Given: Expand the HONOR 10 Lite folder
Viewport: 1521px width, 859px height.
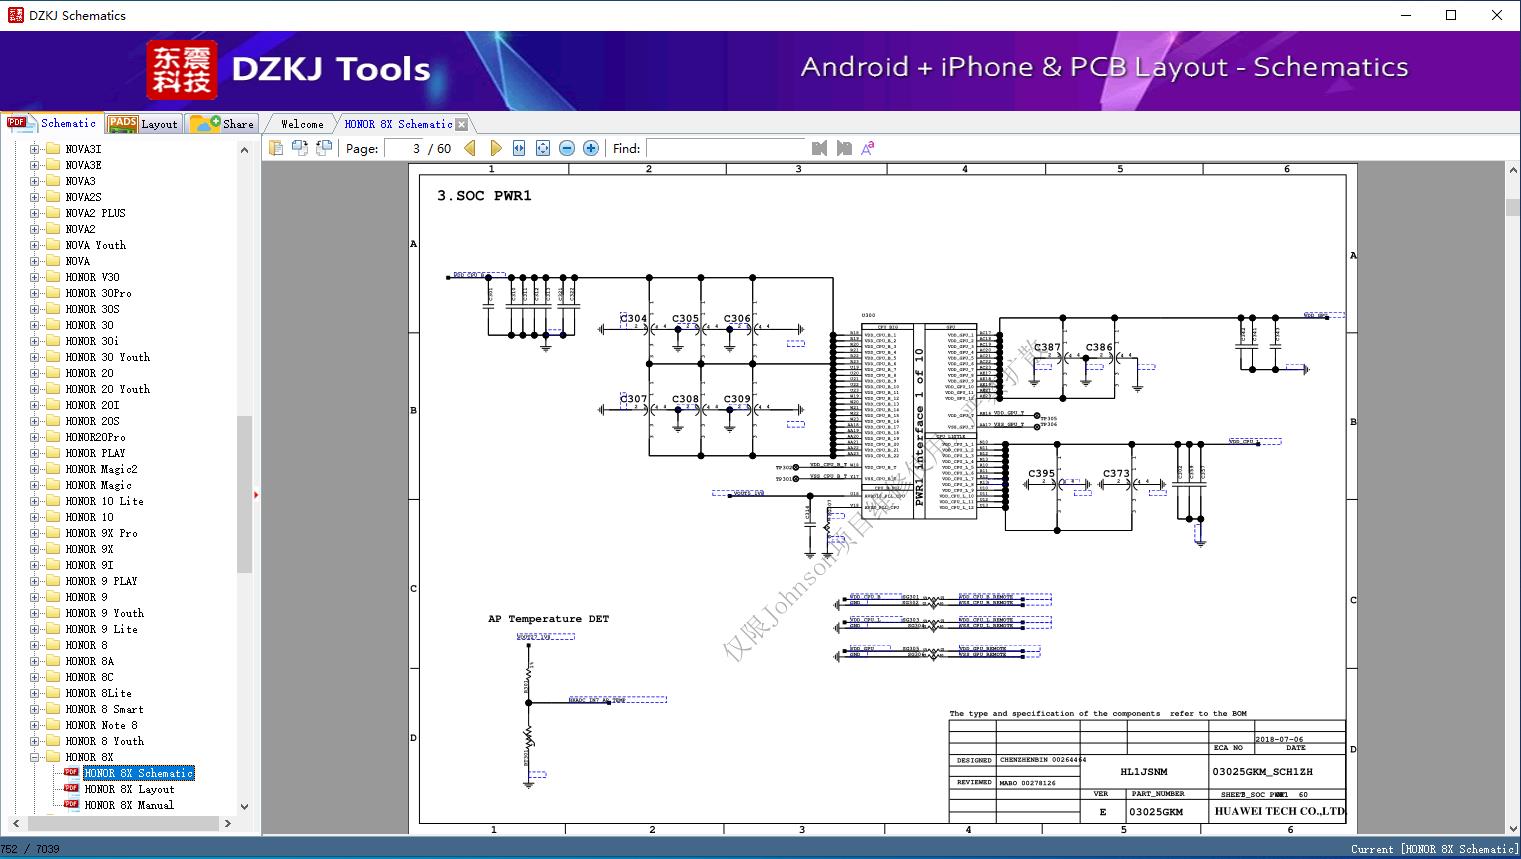Looking at the screenshot, I should click(x=35, y=501).
